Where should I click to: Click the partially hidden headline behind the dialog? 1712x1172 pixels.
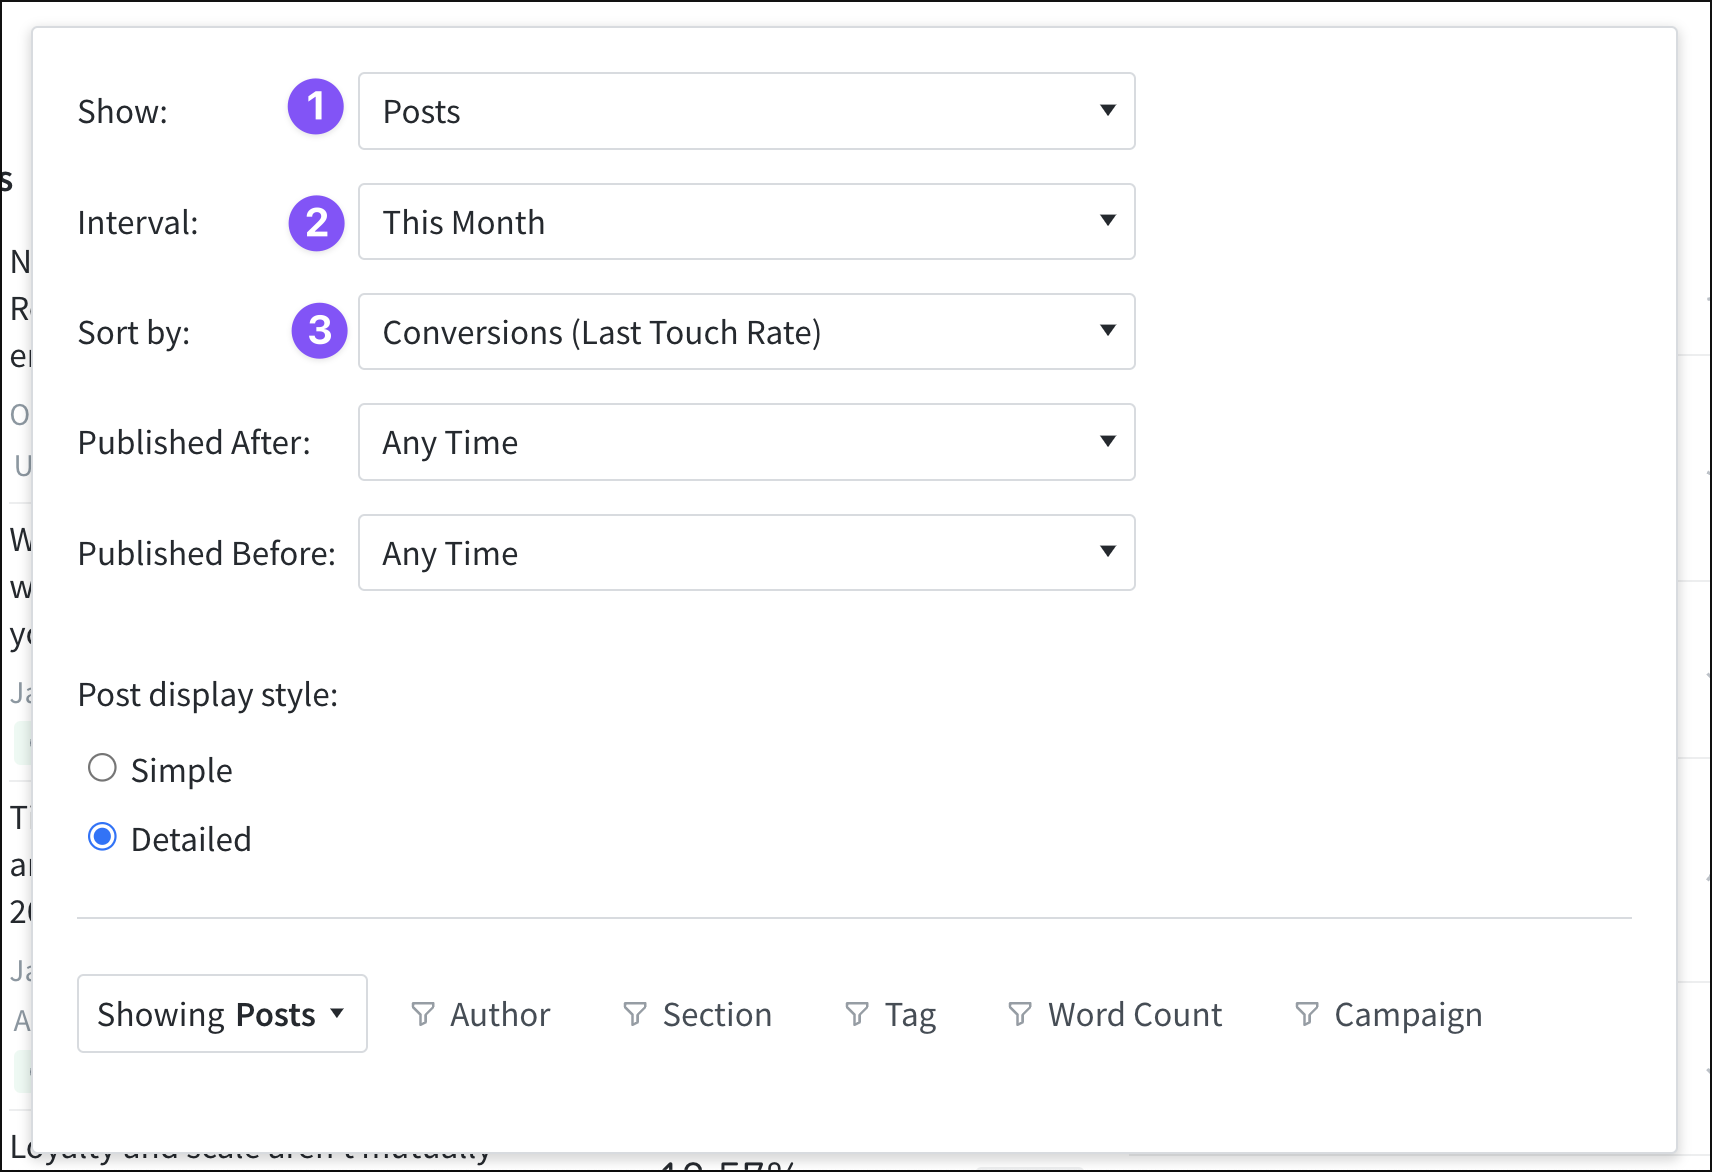[248, 1152]
